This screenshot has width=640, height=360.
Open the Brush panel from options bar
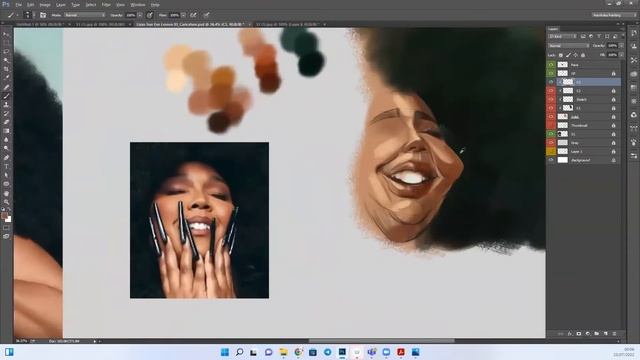(x=43, y=15)
